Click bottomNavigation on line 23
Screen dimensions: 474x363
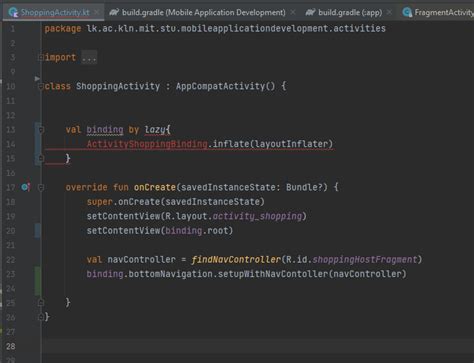[x=170, y=274]
